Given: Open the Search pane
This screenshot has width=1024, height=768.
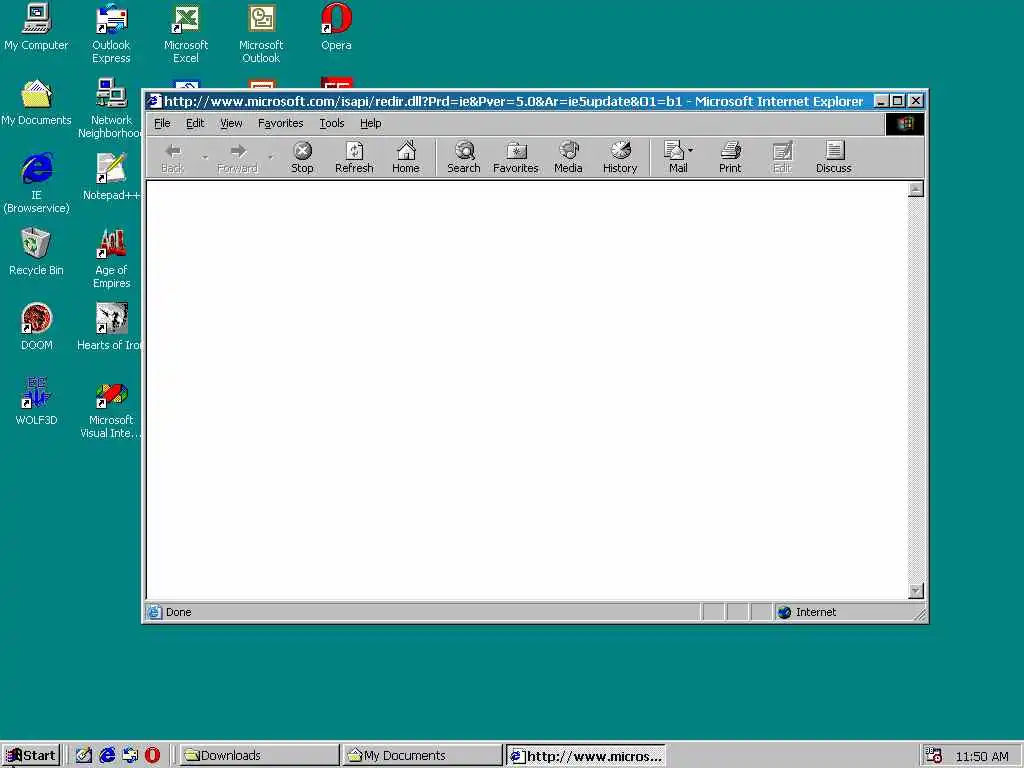Looking at the screenshot, I should click(x=464, y=158).
